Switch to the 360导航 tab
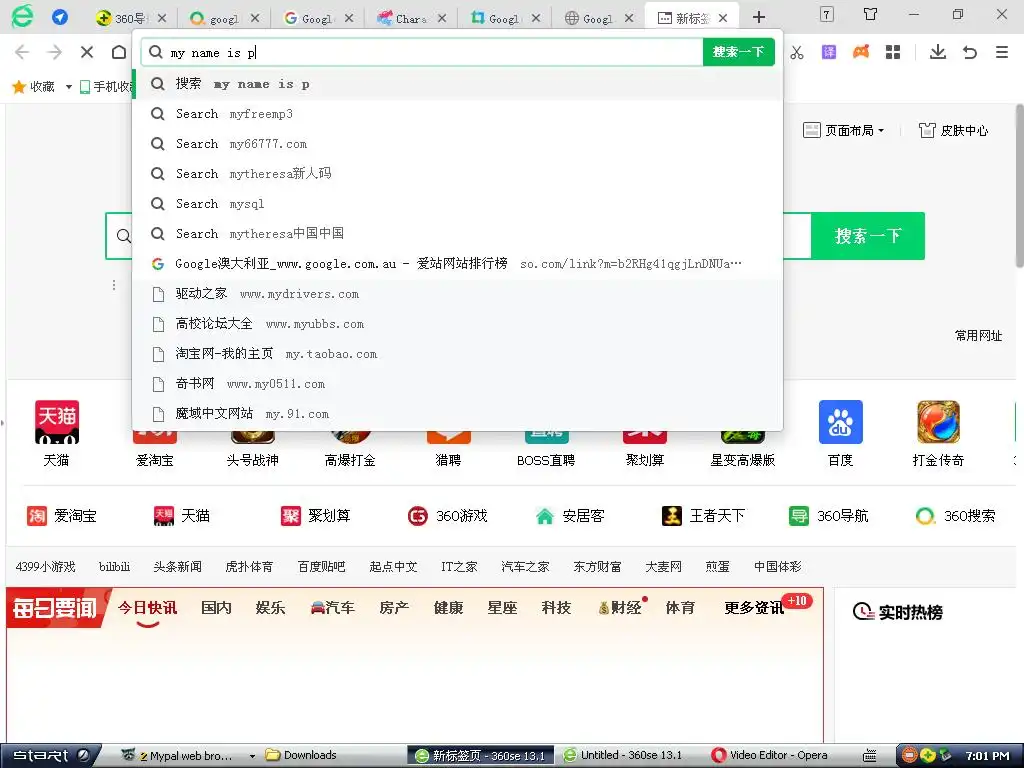This screenshot has height=768, width=1024. pos(130,18)
